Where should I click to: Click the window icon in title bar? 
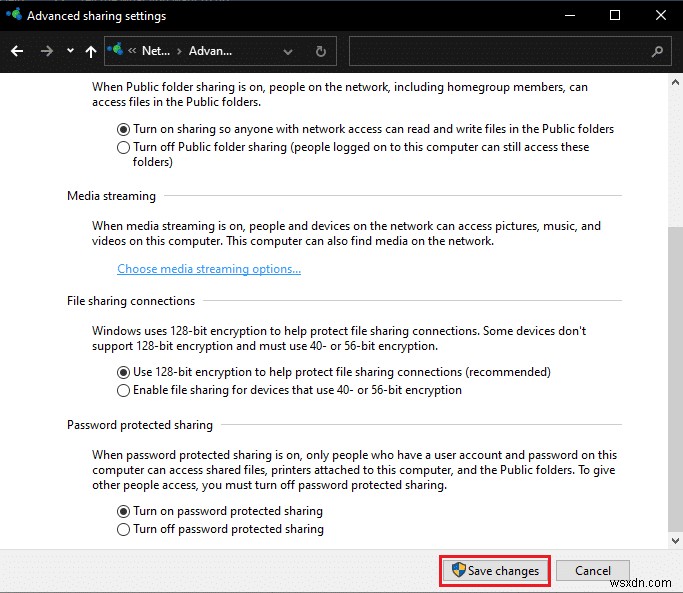pyautogui.click(x=14, y=14)
